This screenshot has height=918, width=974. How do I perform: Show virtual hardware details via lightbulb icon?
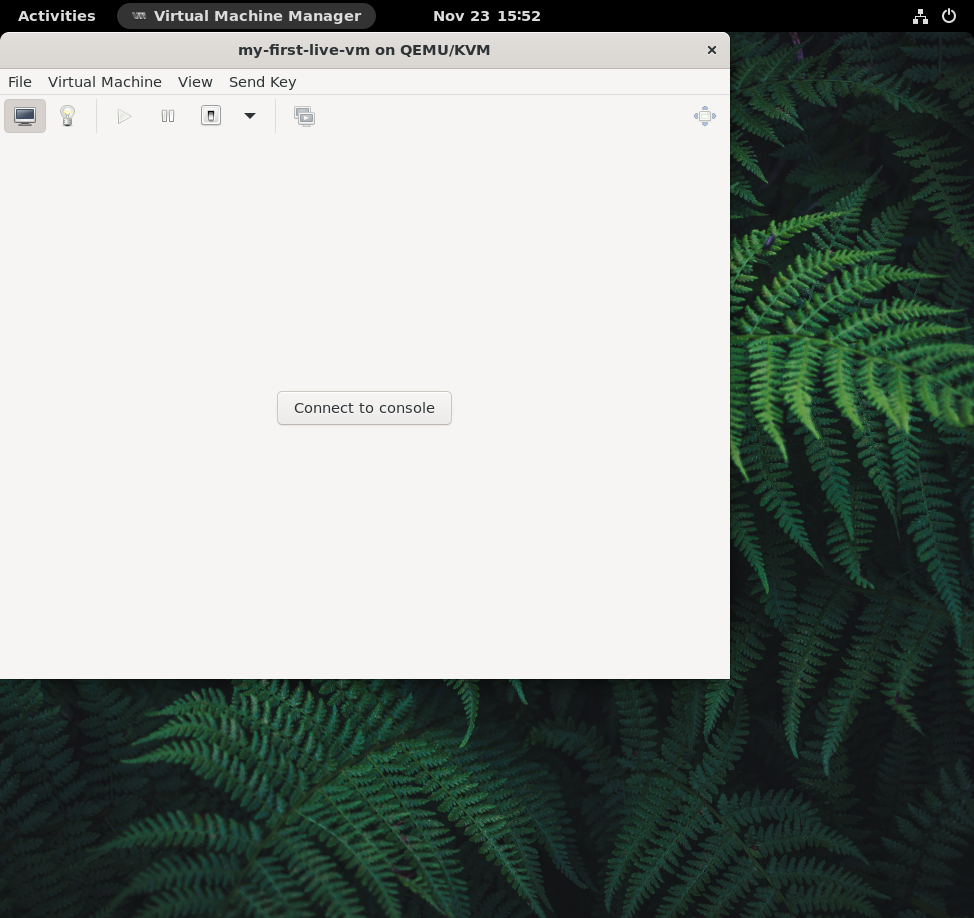point(67,116)
